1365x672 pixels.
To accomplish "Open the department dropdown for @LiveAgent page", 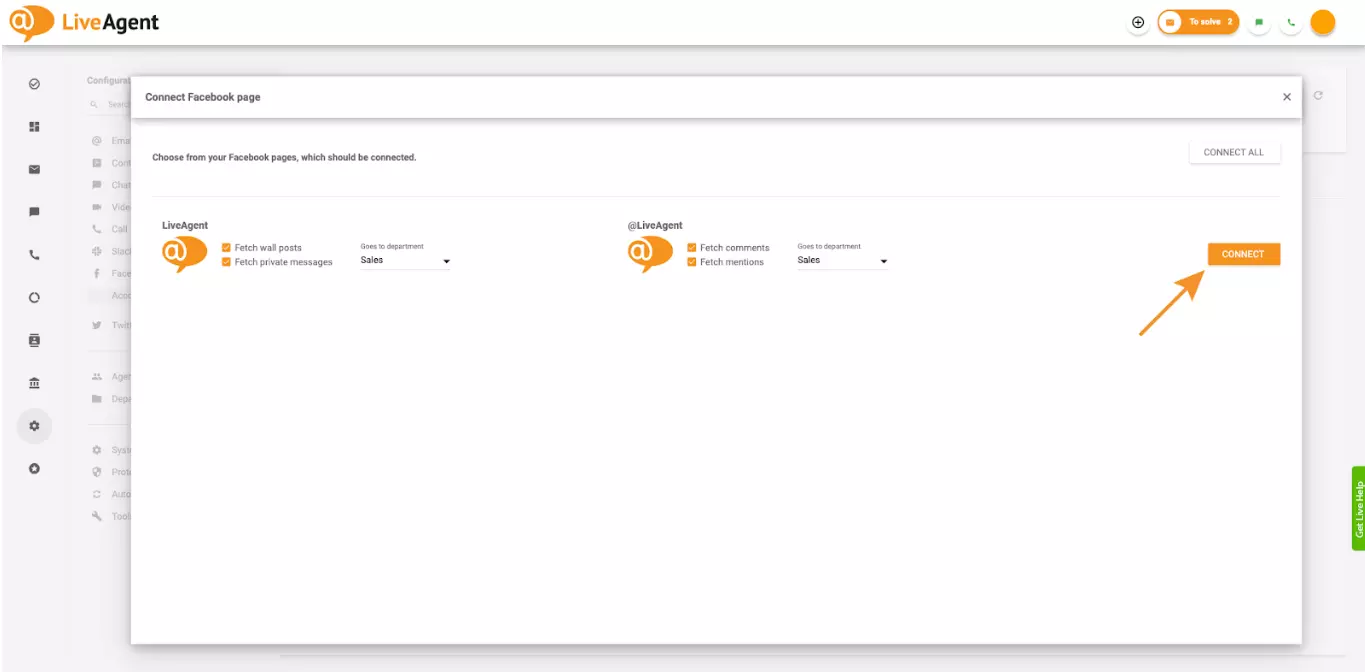I will click(x=841, y=259).
